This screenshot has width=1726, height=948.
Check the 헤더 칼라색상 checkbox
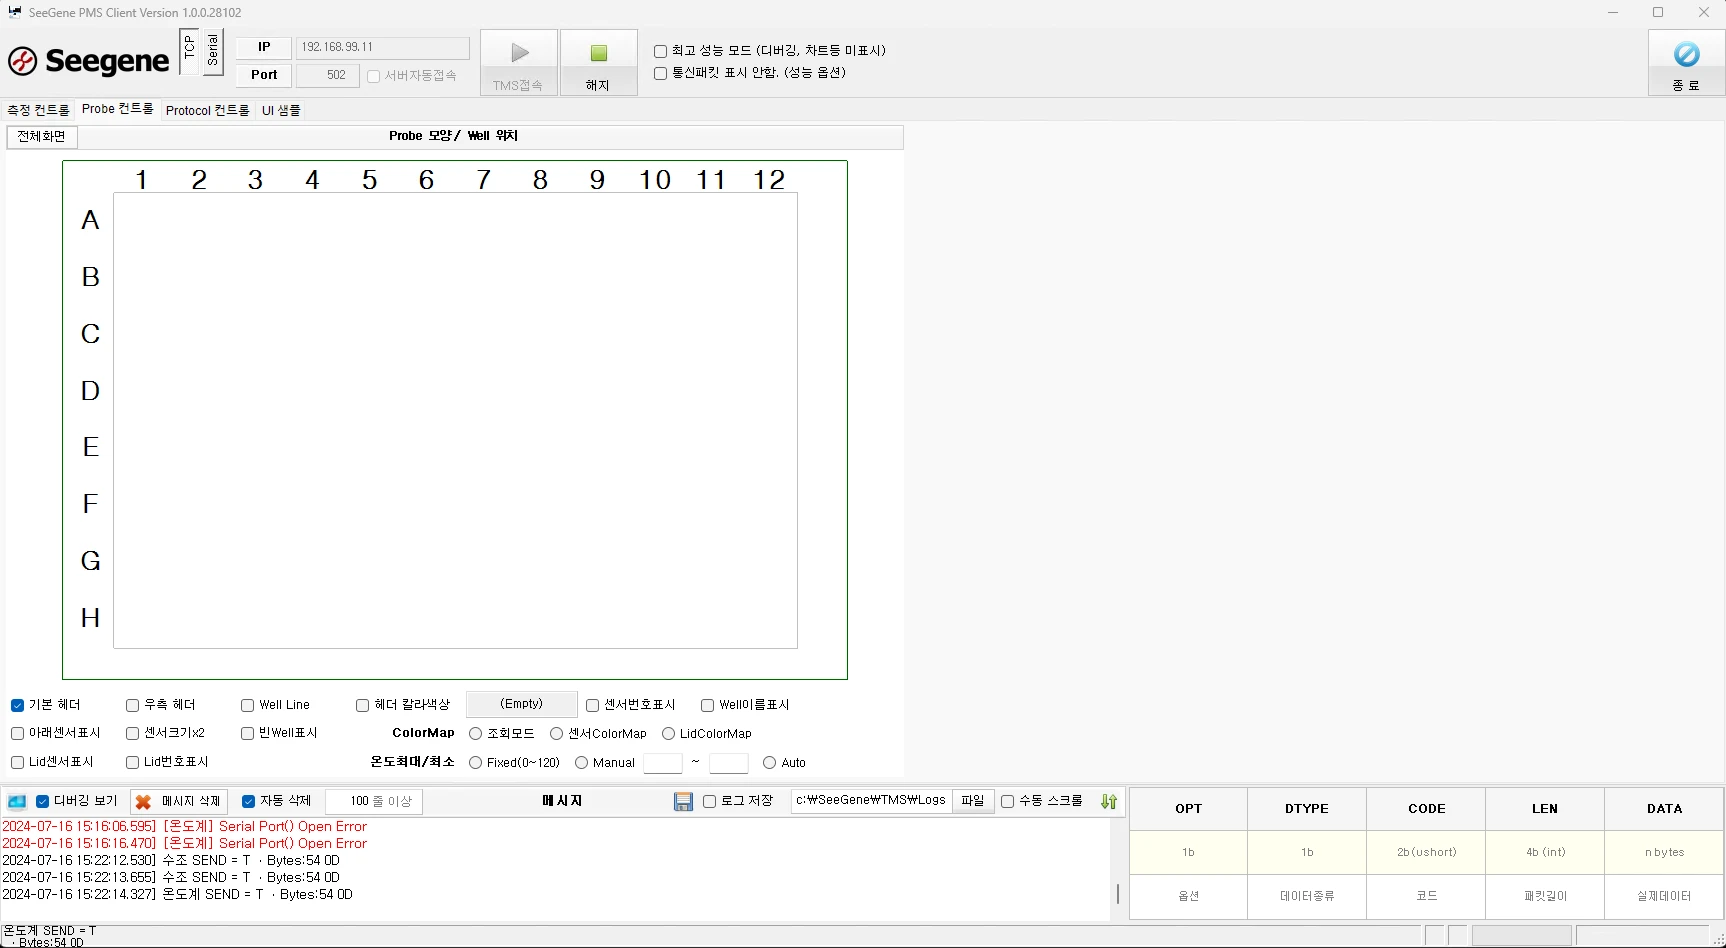(362, 705)
